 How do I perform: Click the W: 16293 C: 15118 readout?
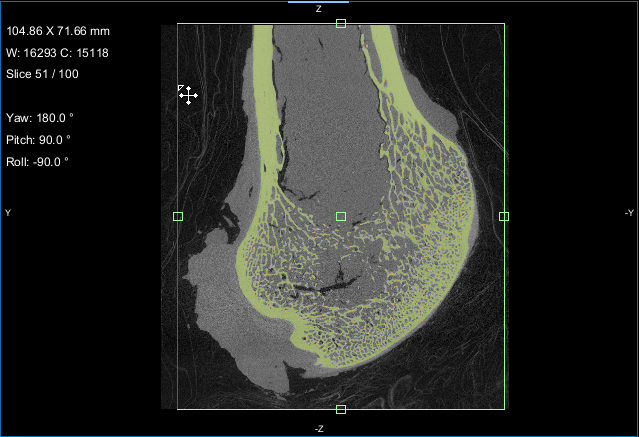[x=58, y=53]
